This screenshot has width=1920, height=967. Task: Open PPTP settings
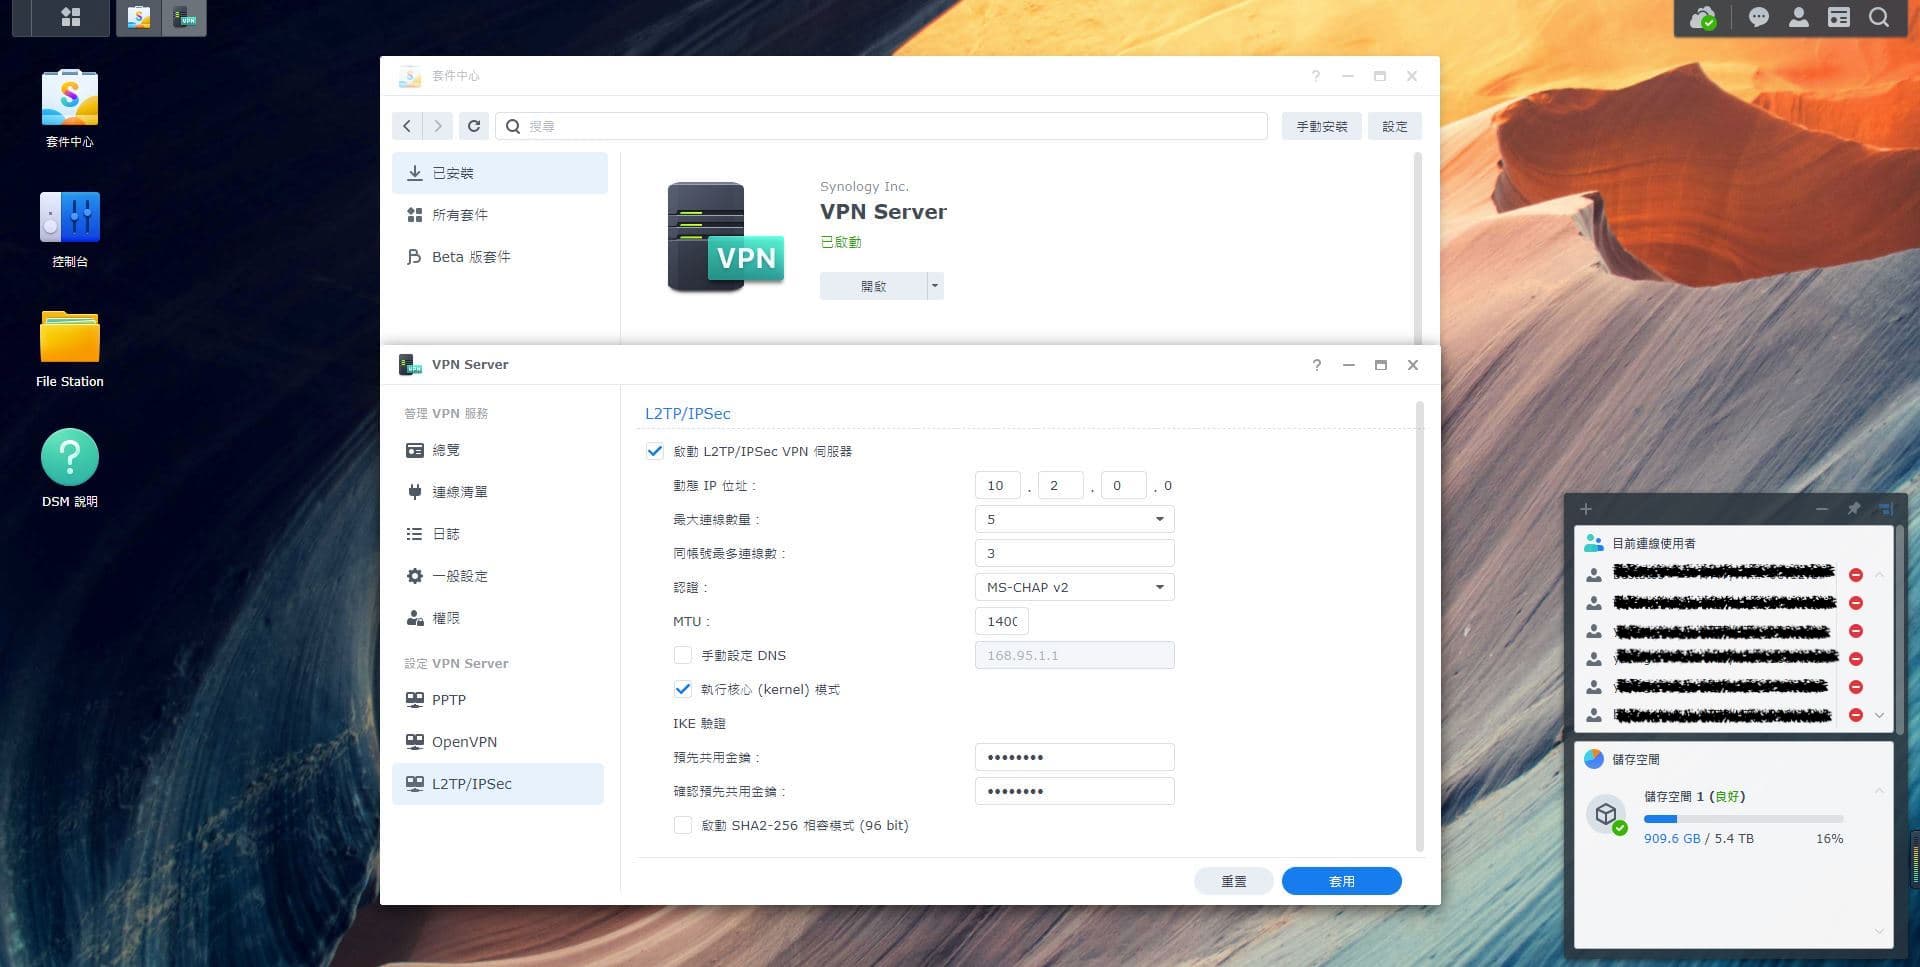tap(498, 700)
